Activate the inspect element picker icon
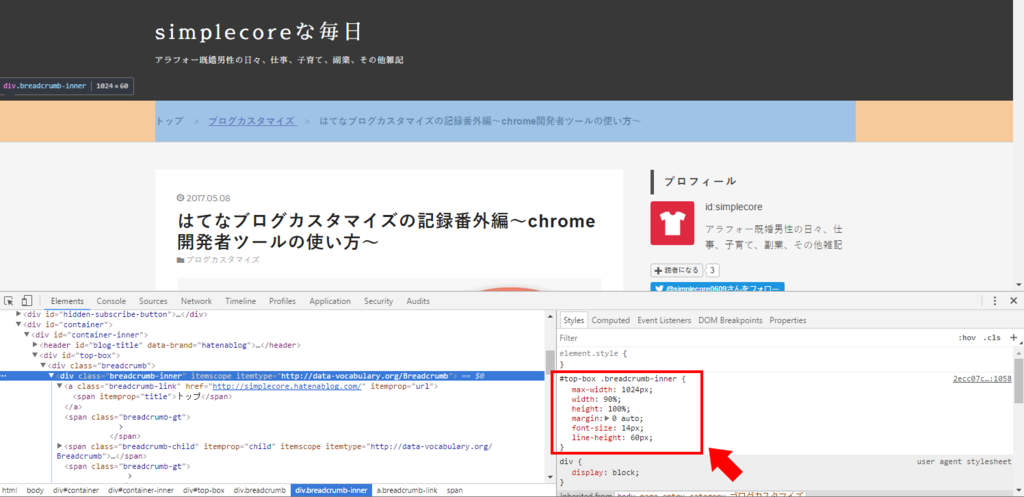This screenshot has width=1024, height=497. pyautogui.click(x=8, y=301)
